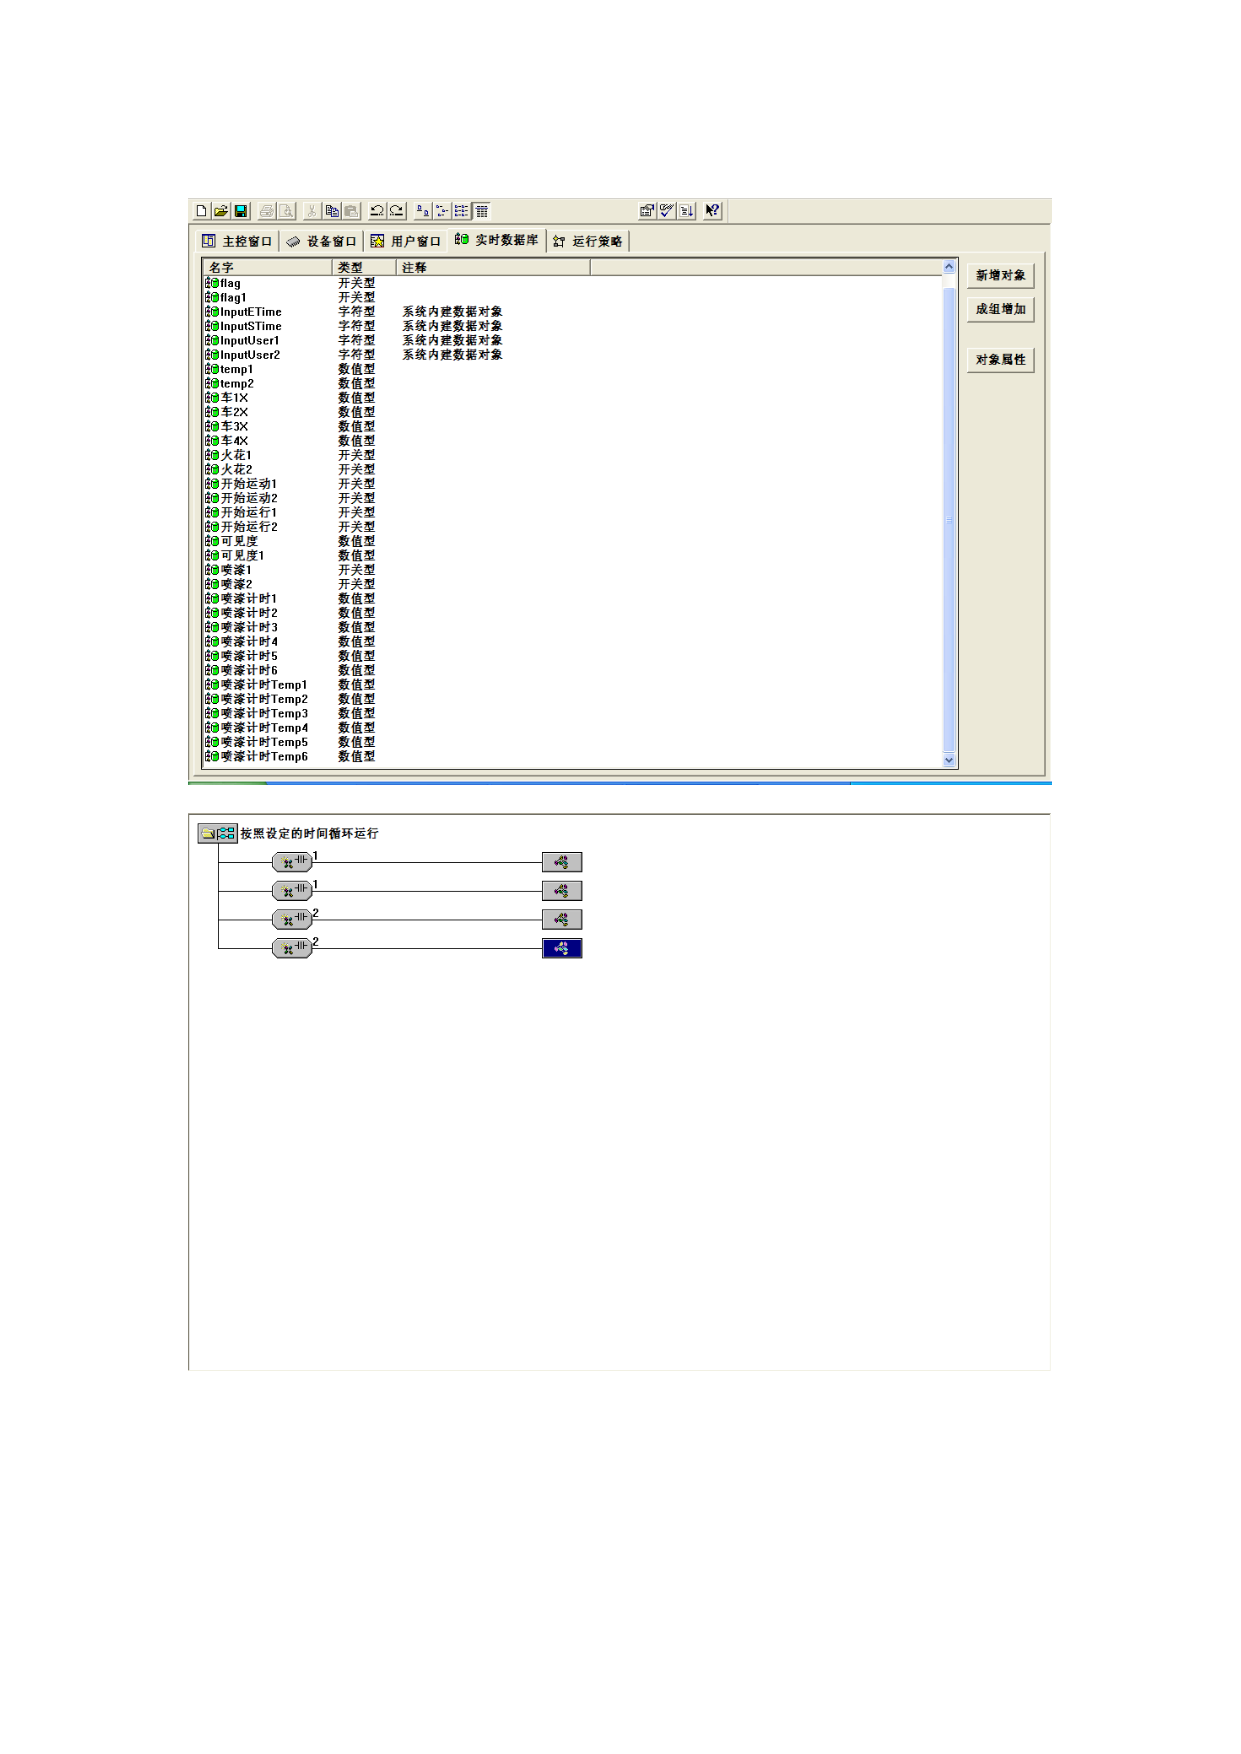Click the checkmark toolbar icon
Image resolution: width=1241 pixels, height=1754 pixels.
667,211
